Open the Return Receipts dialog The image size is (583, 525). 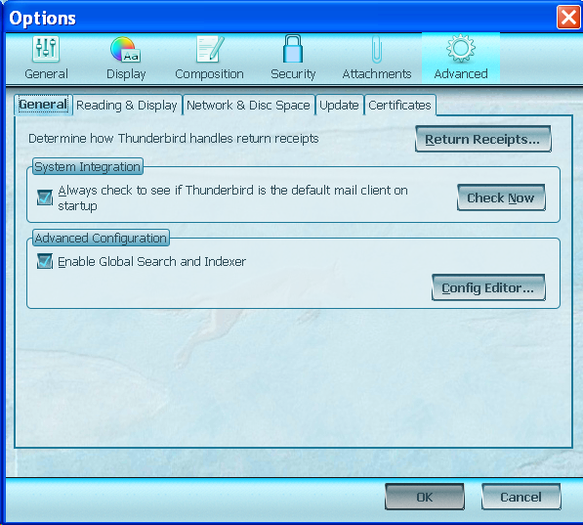(483, 139)
